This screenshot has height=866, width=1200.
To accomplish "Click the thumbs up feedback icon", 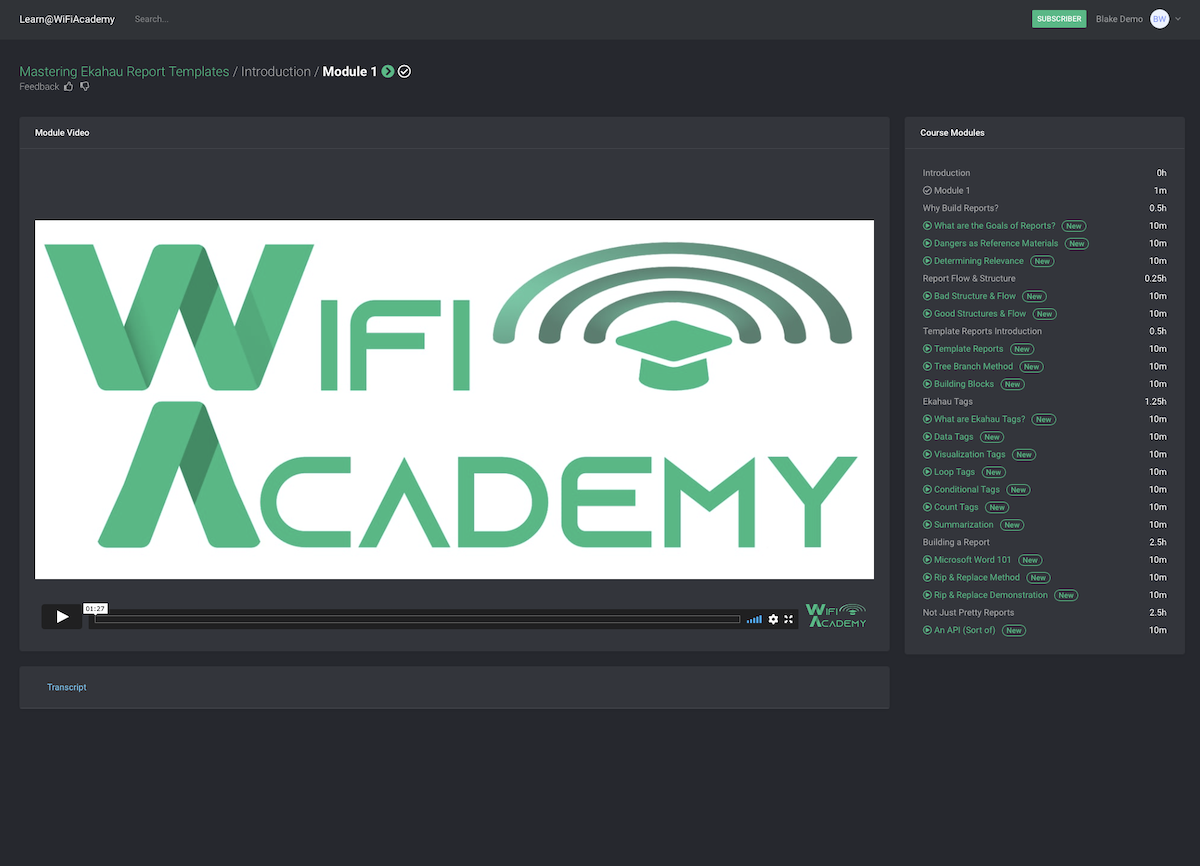I will (69, 87).
